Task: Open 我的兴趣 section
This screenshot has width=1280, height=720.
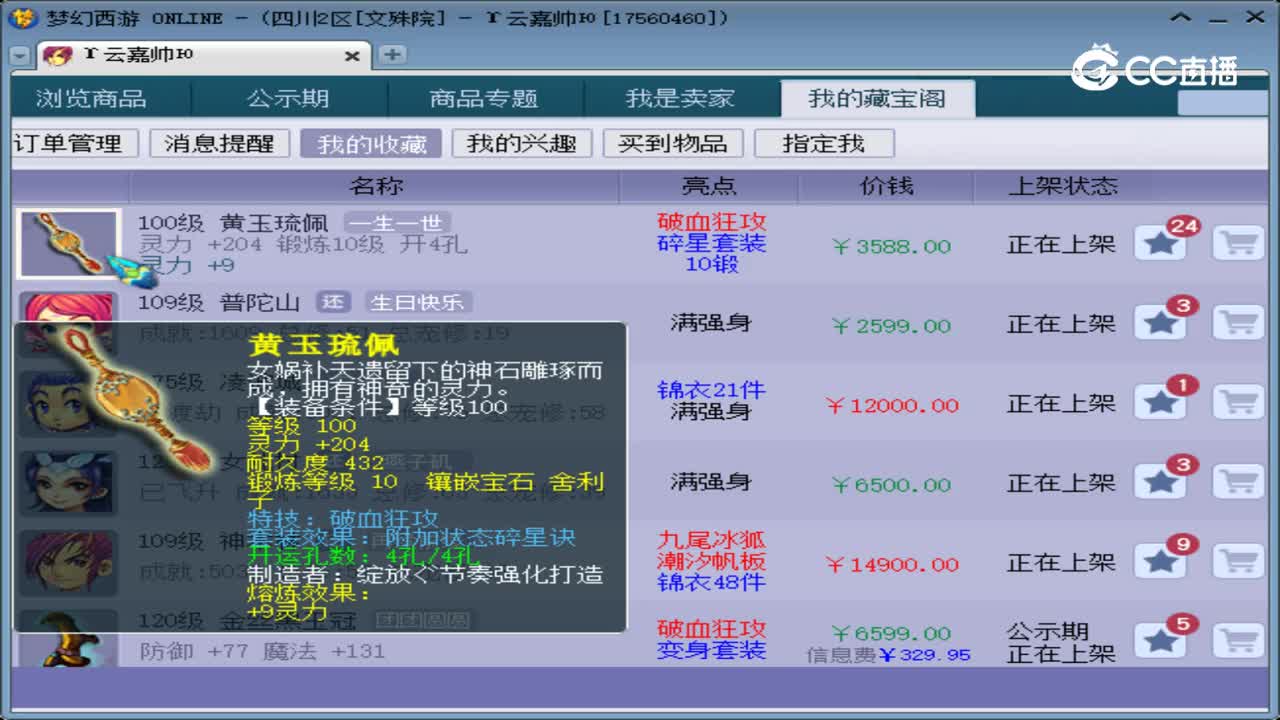Action: (x=522, y=143)
